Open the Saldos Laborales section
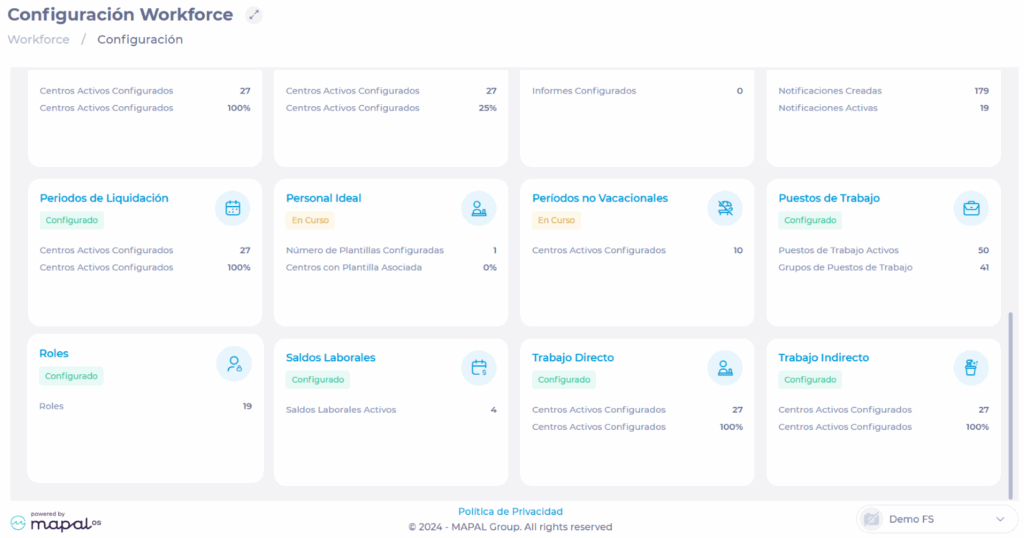This screenshot has width=1024, height=538. [330, 358]
